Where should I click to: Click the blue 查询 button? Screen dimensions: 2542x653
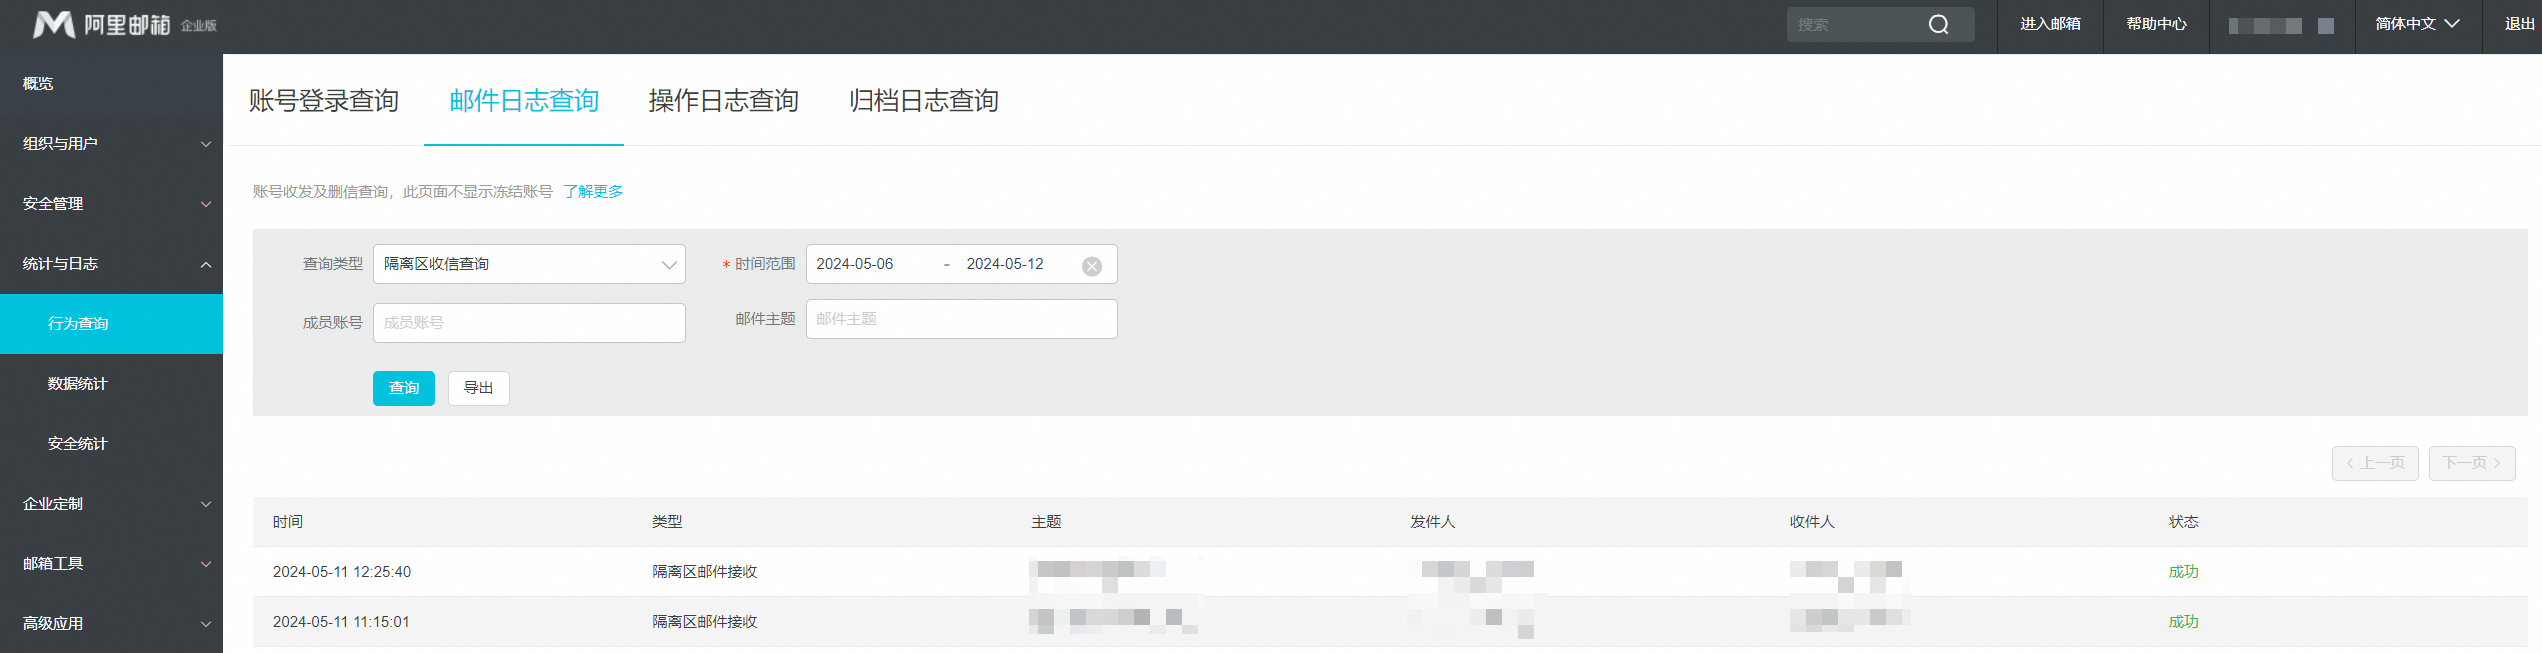[x=403, y=388]
